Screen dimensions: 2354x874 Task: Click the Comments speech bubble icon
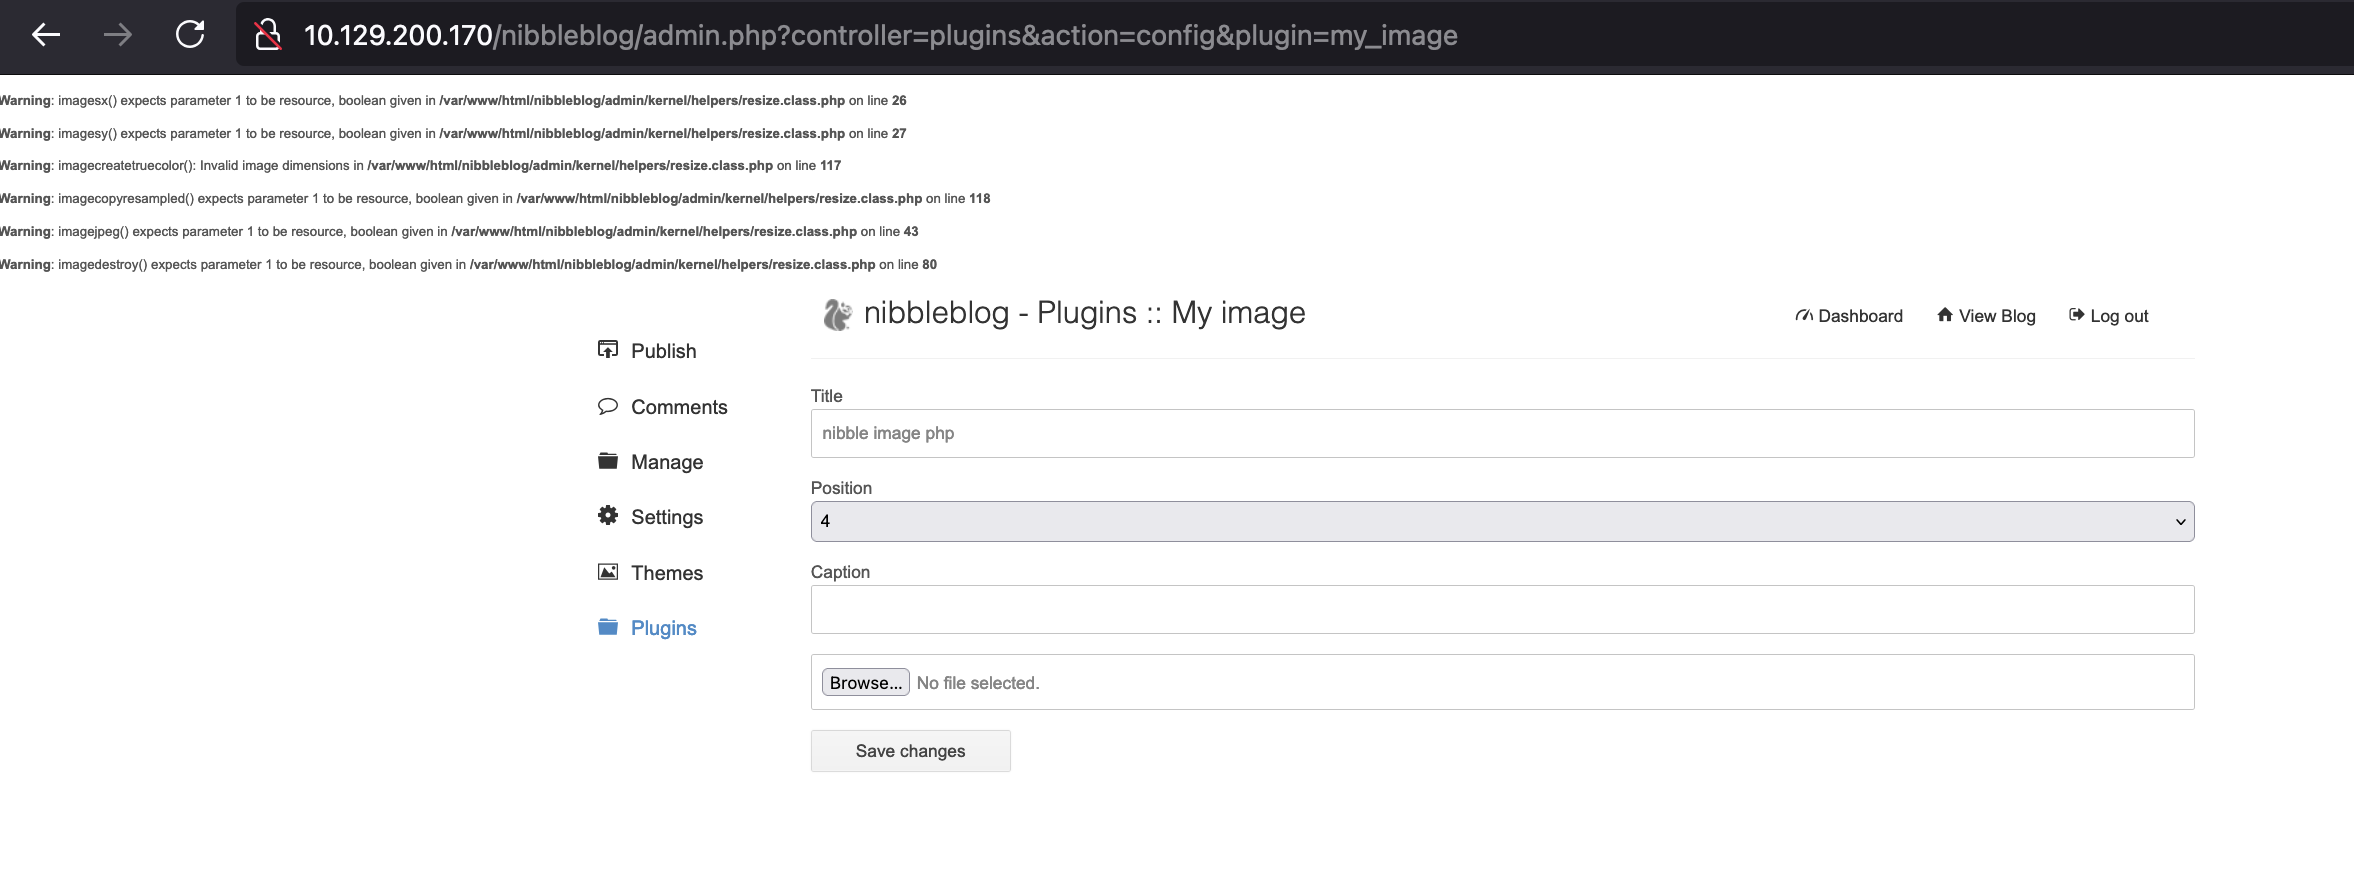[608, 406]
